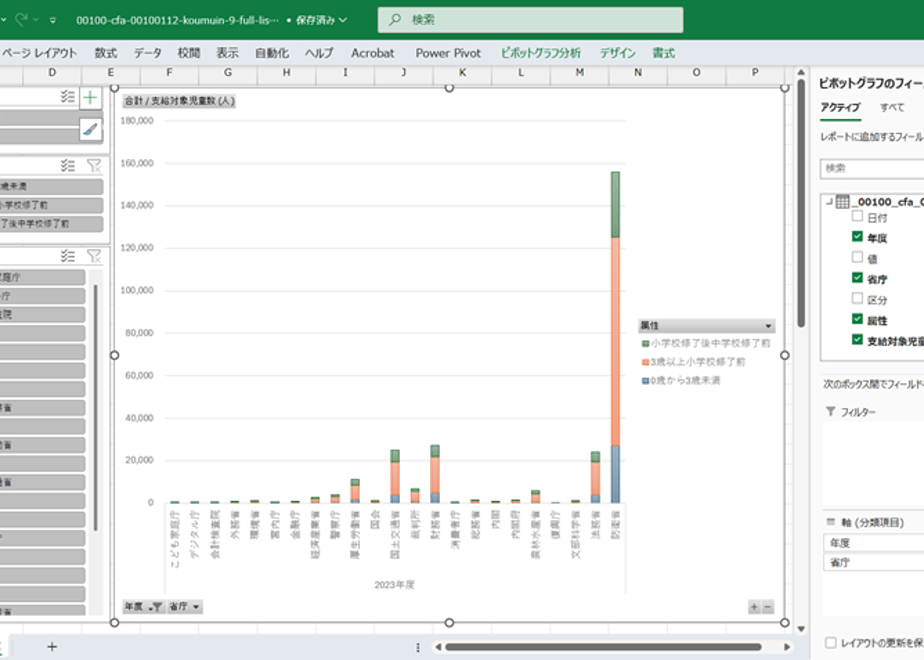
Task: Switch to the Power Pivot tab
Action: point(448,53)
